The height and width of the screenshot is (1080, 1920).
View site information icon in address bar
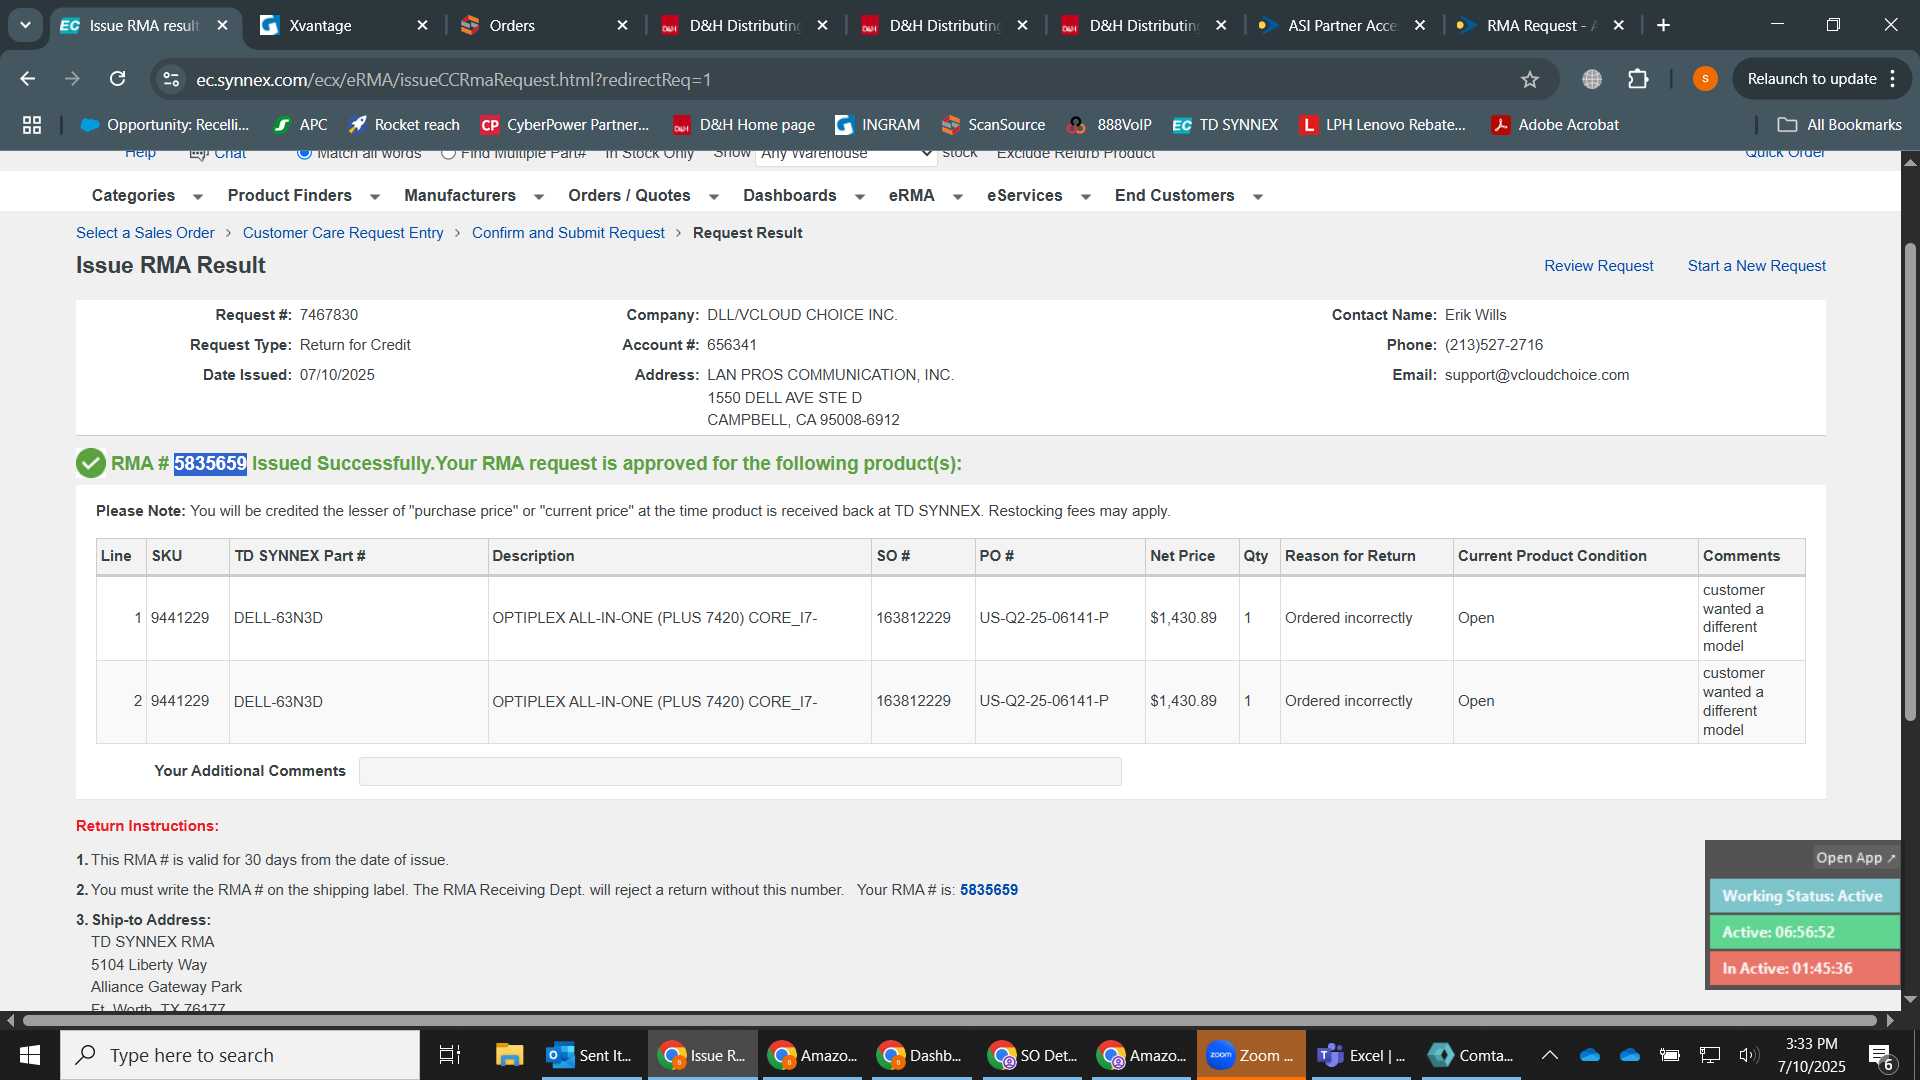click(x=172, y=79)
